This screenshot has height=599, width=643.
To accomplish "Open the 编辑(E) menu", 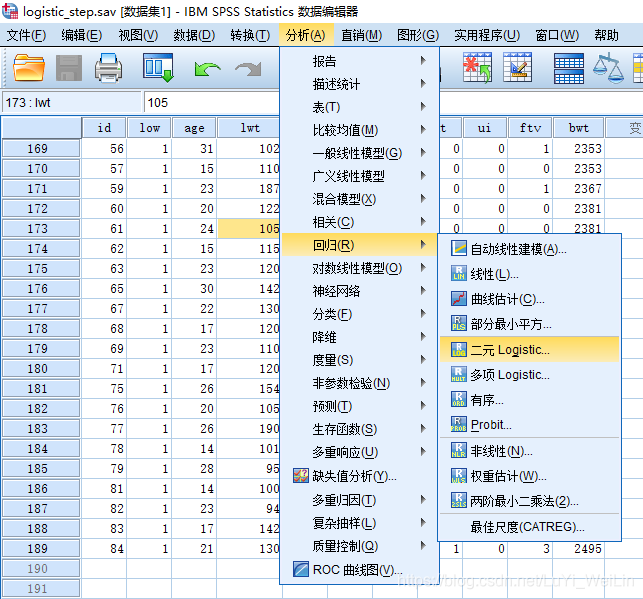I will pos(82,35).
